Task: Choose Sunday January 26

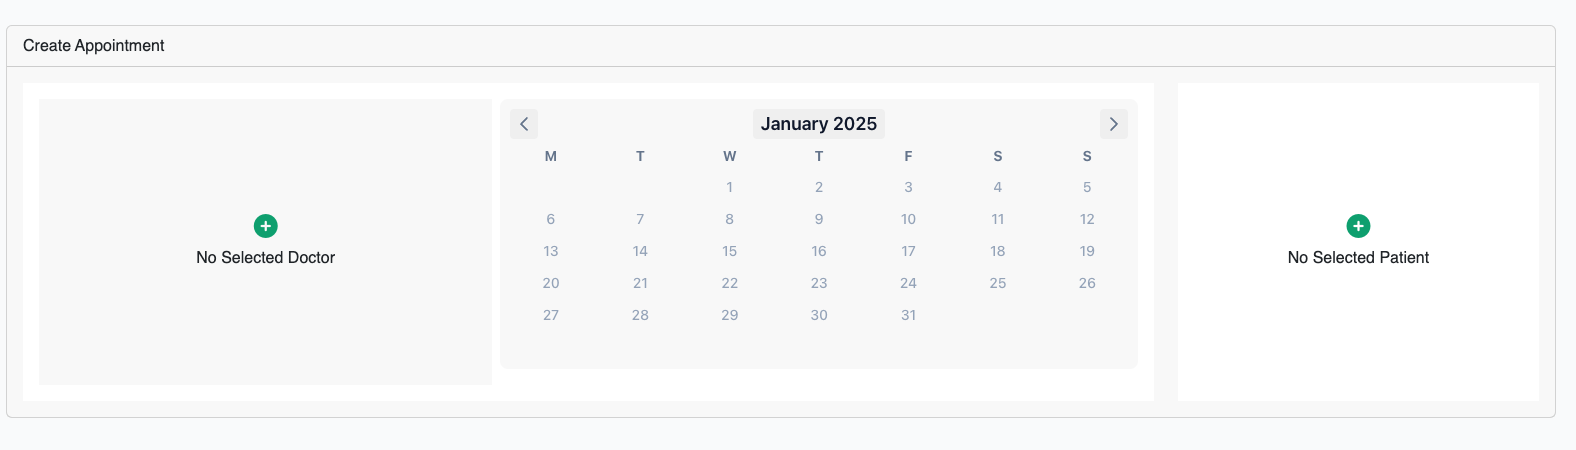Action: (x=1087, y=283)
